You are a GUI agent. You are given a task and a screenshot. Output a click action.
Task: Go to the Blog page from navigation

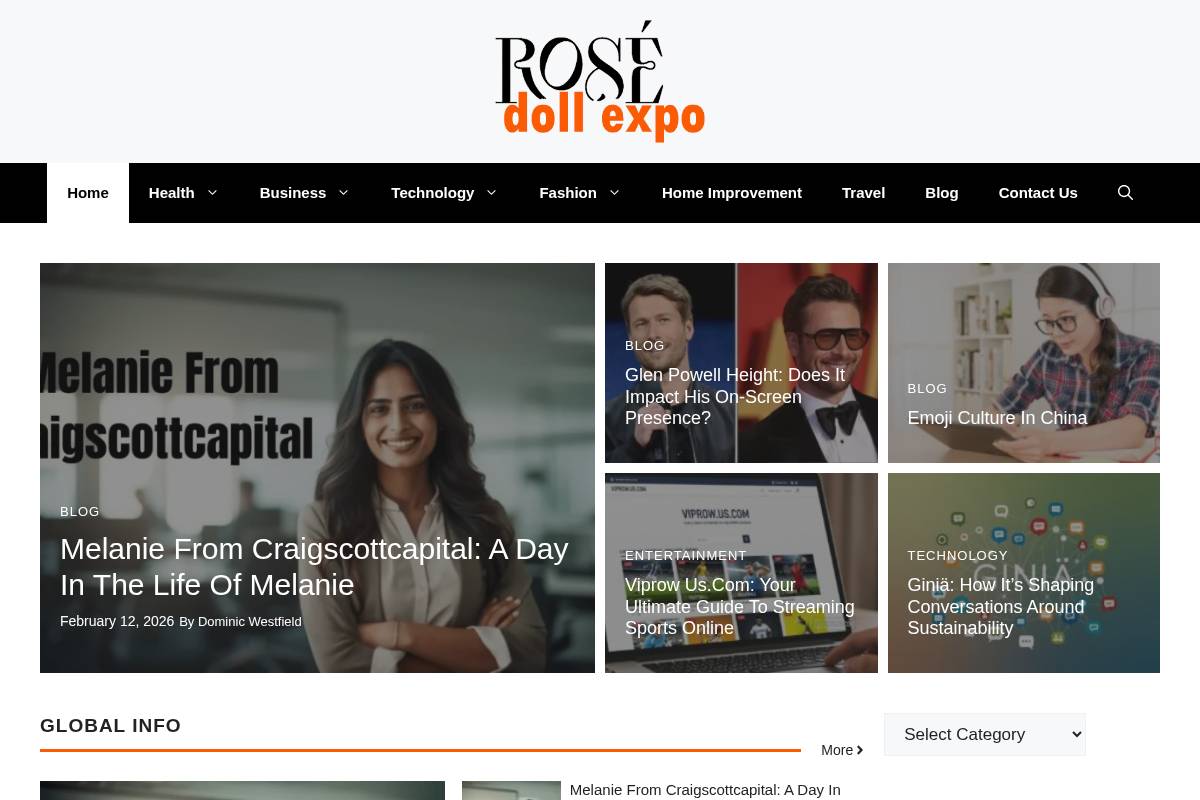pyautogui.click(x=941, y=192)
